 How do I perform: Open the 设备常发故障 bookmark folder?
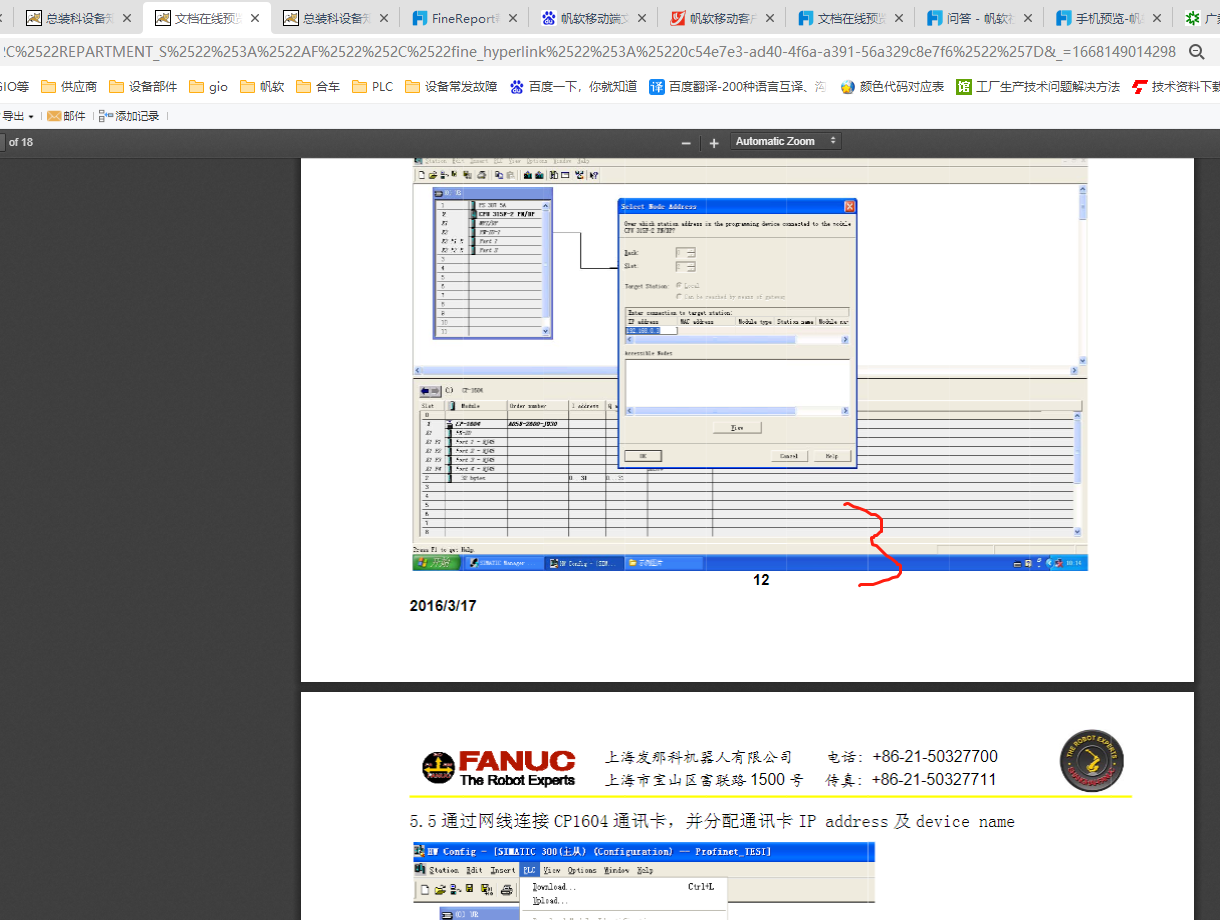[451, 87]
